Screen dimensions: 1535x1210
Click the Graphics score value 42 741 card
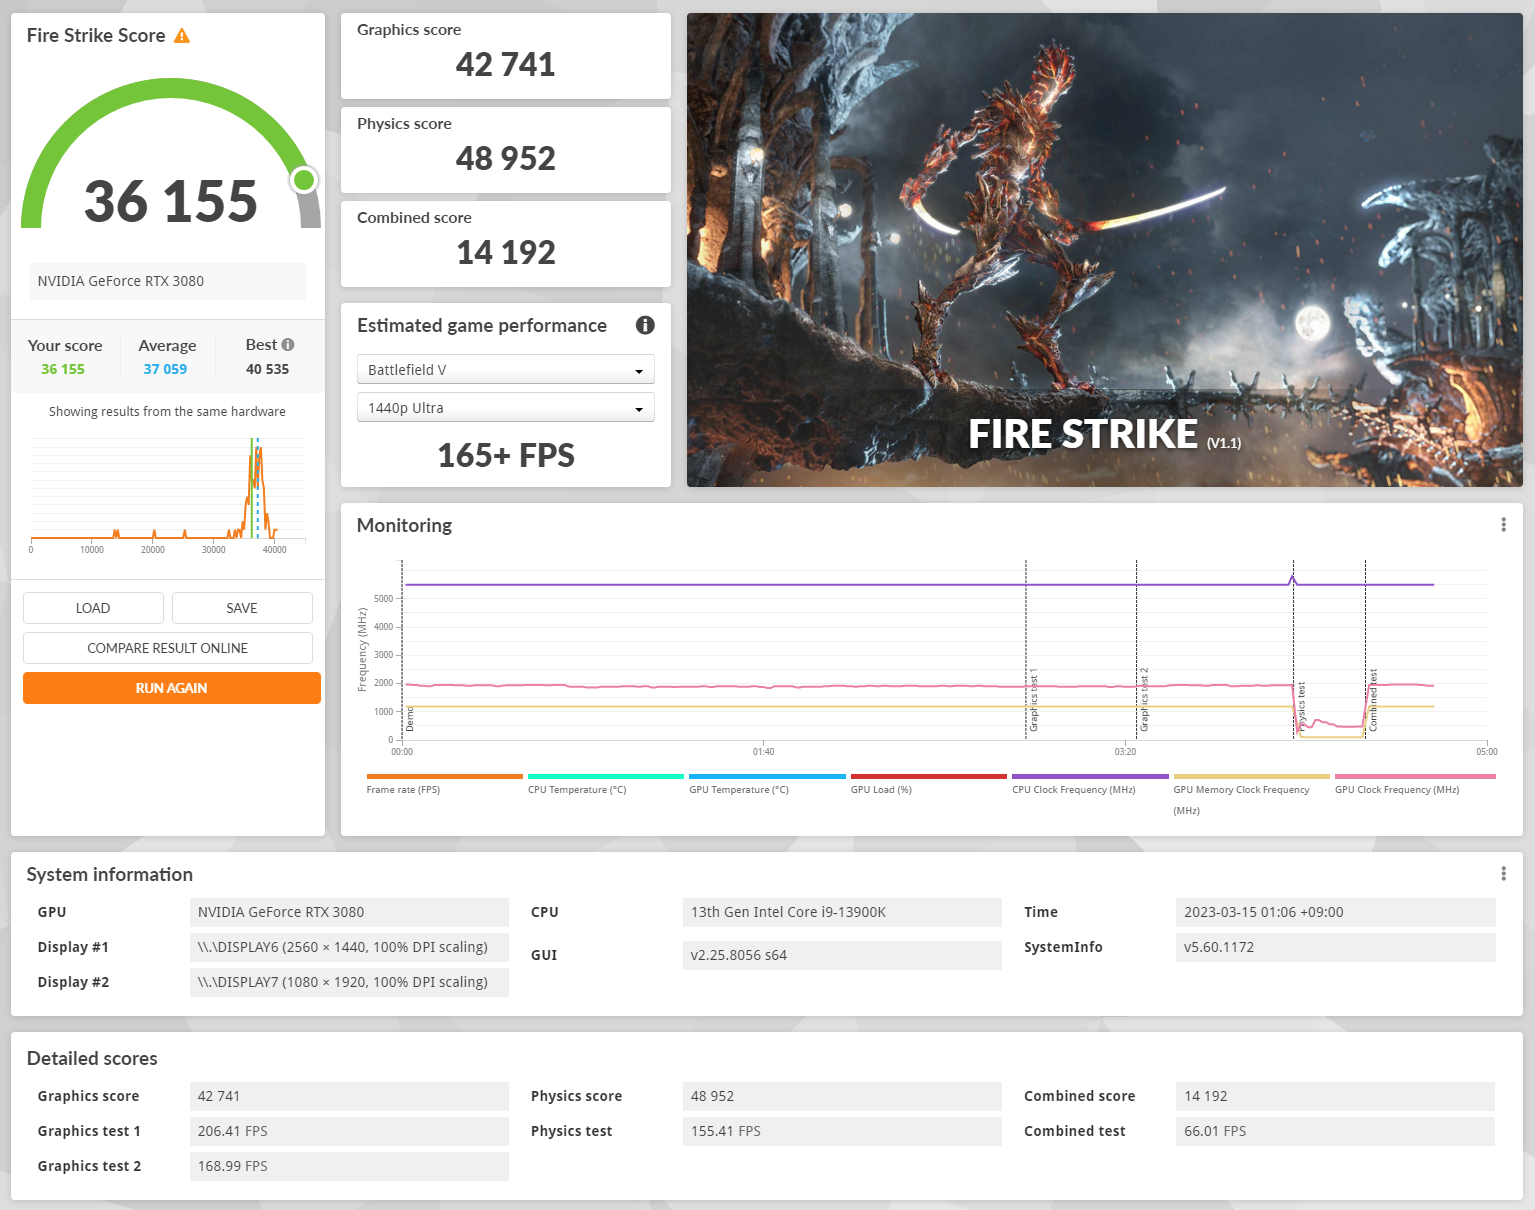tap(506, 56)
